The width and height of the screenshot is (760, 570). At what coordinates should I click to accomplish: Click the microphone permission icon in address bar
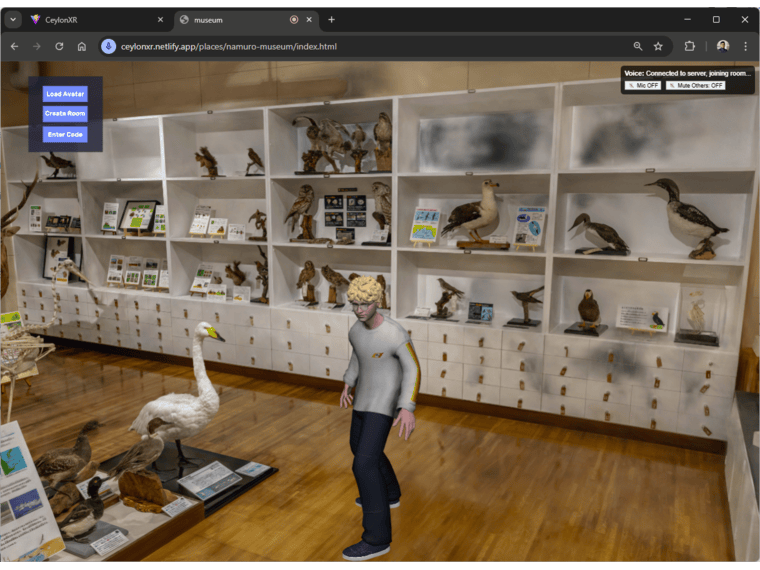(x=108, y=46)
